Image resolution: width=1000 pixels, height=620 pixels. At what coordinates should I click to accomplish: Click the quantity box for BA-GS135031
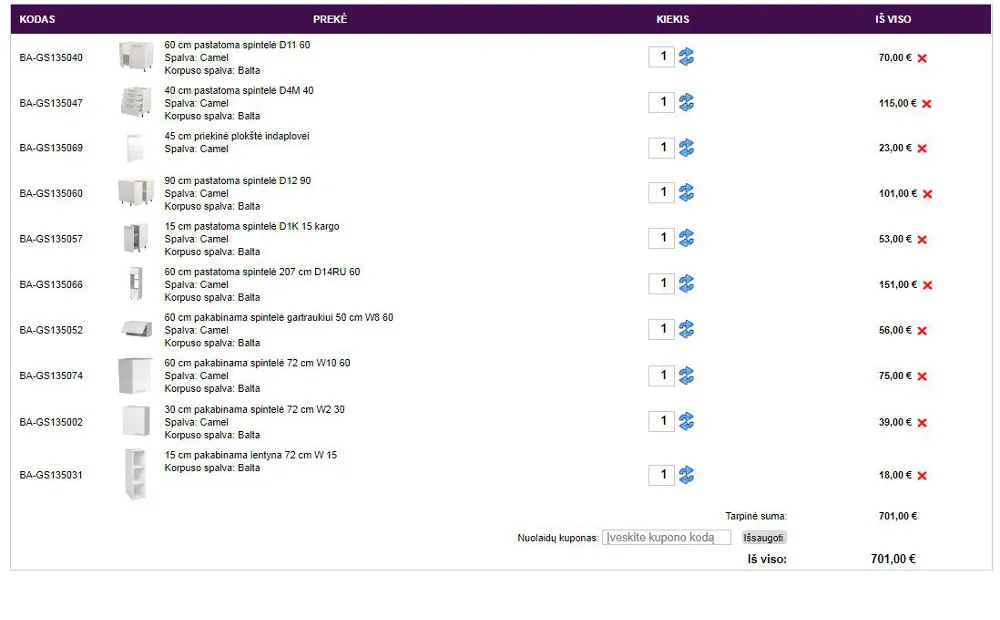[x=661, y=475]
